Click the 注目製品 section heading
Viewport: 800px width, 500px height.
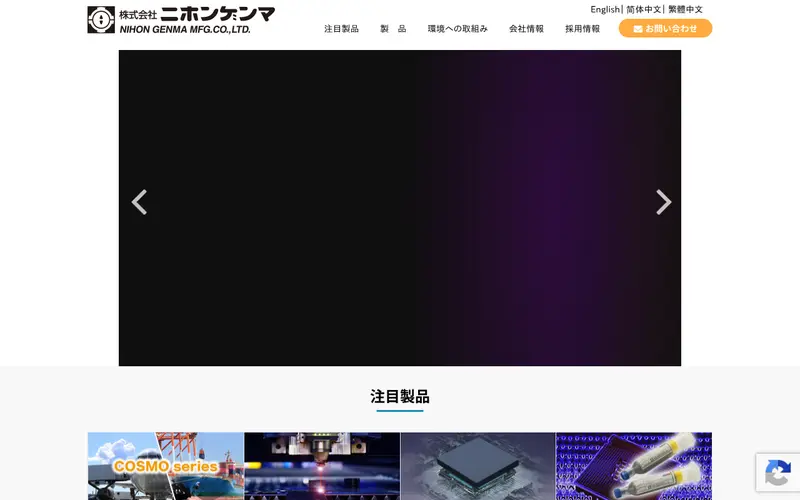click(400, 396)
